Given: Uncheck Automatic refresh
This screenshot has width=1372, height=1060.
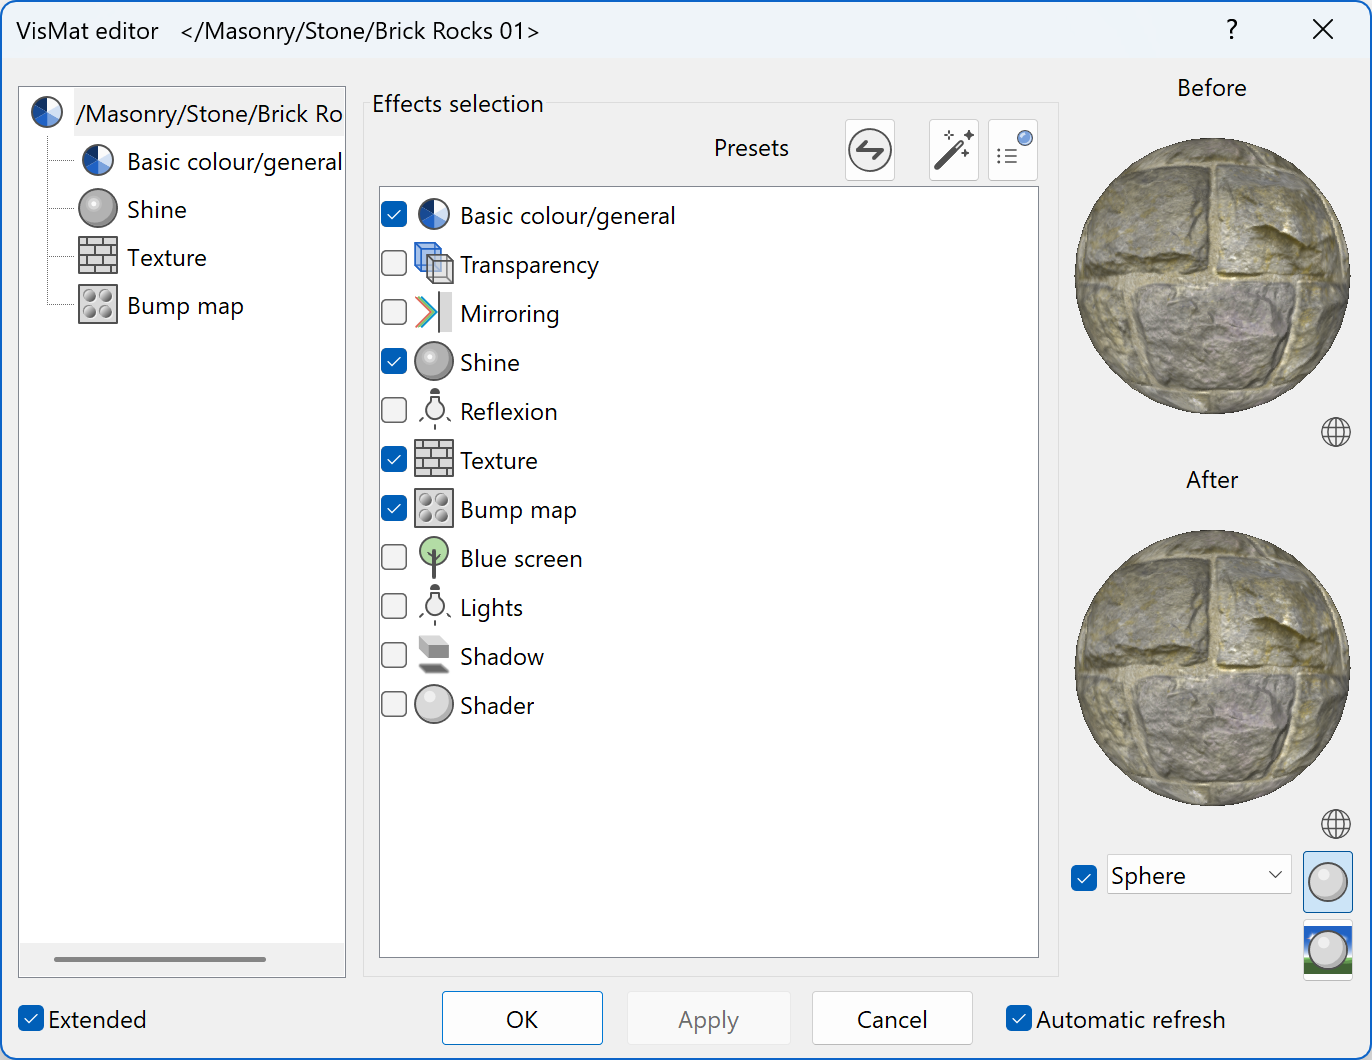Looking at the screenshot, I should click(1019, 1018).
